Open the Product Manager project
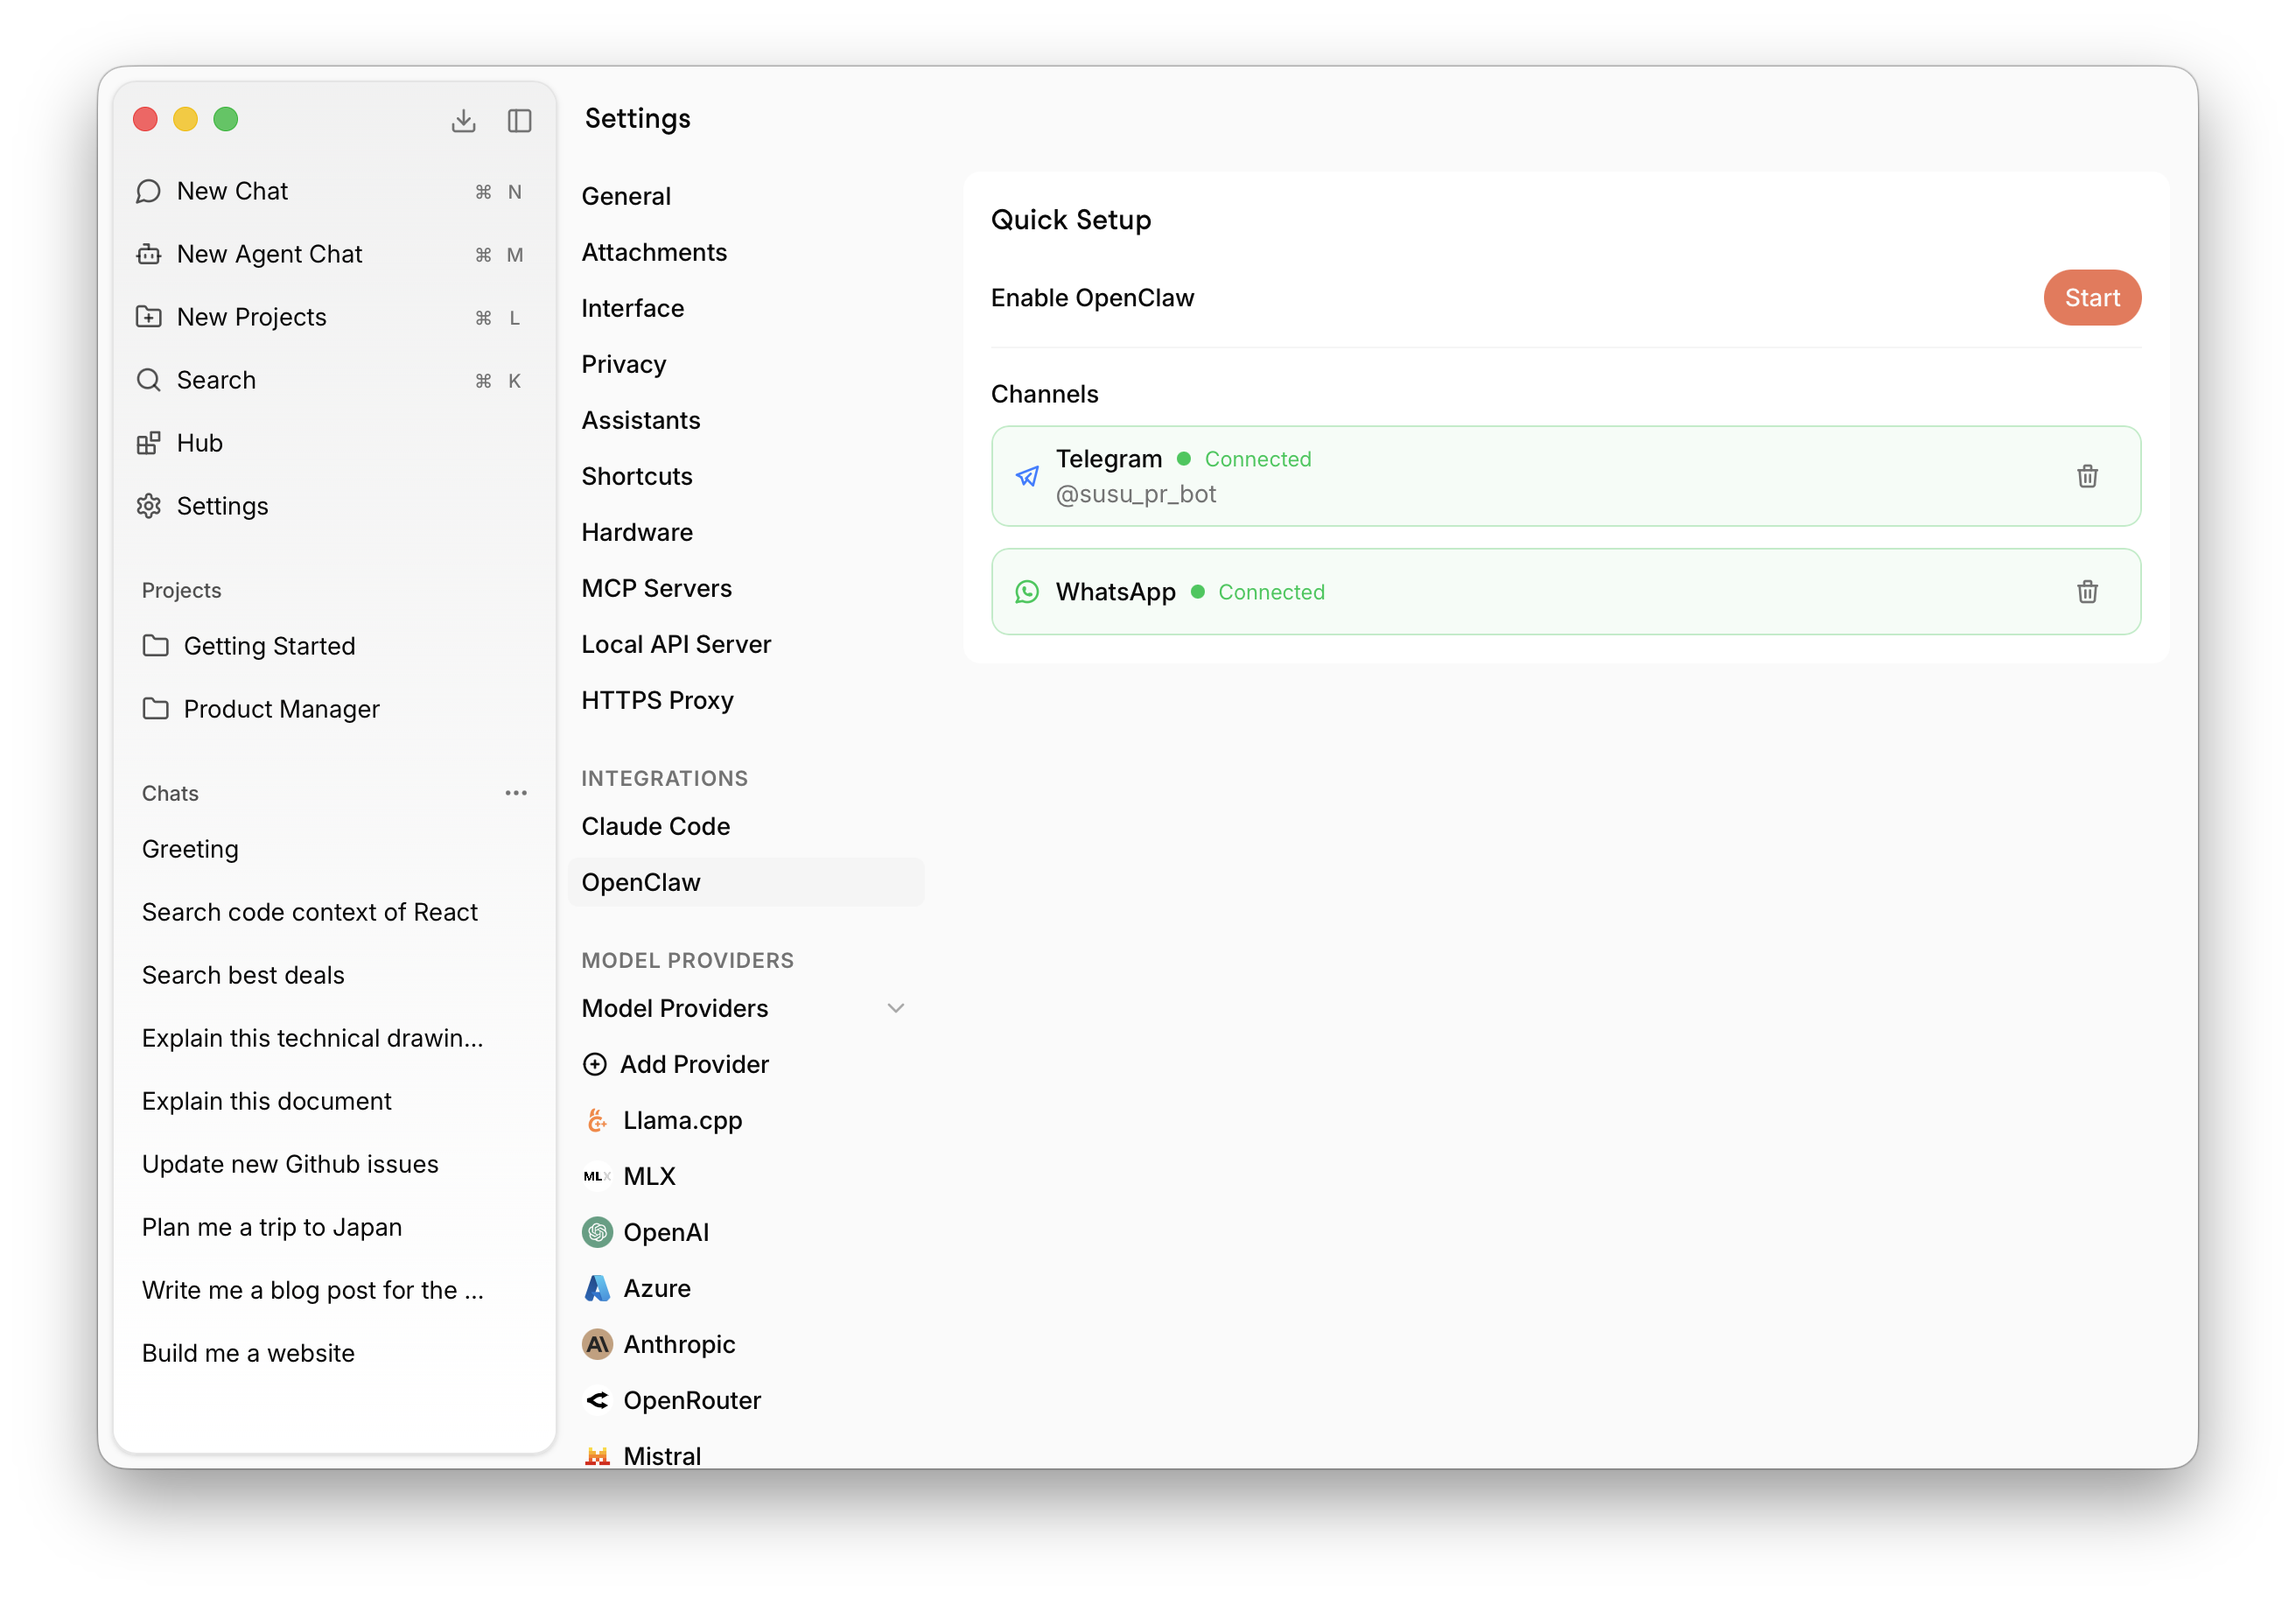Image resolution: width=2296 pixels, height=1598 pixels. [x=281, y=709]
